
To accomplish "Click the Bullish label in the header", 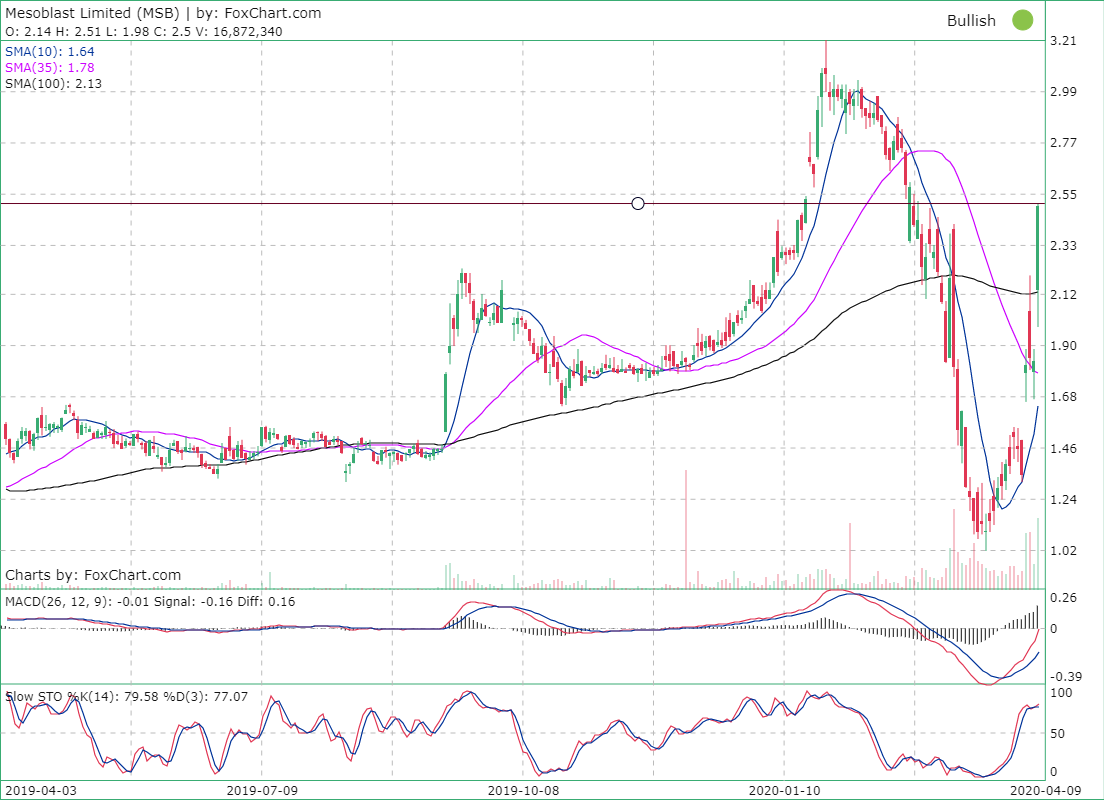I will point(971,20).
